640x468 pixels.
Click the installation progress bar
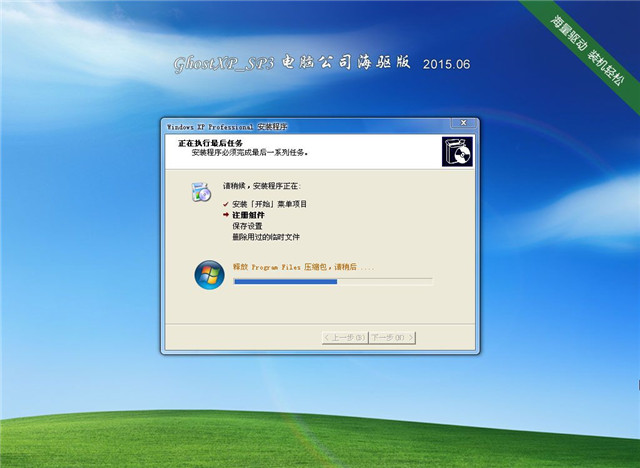332,282
